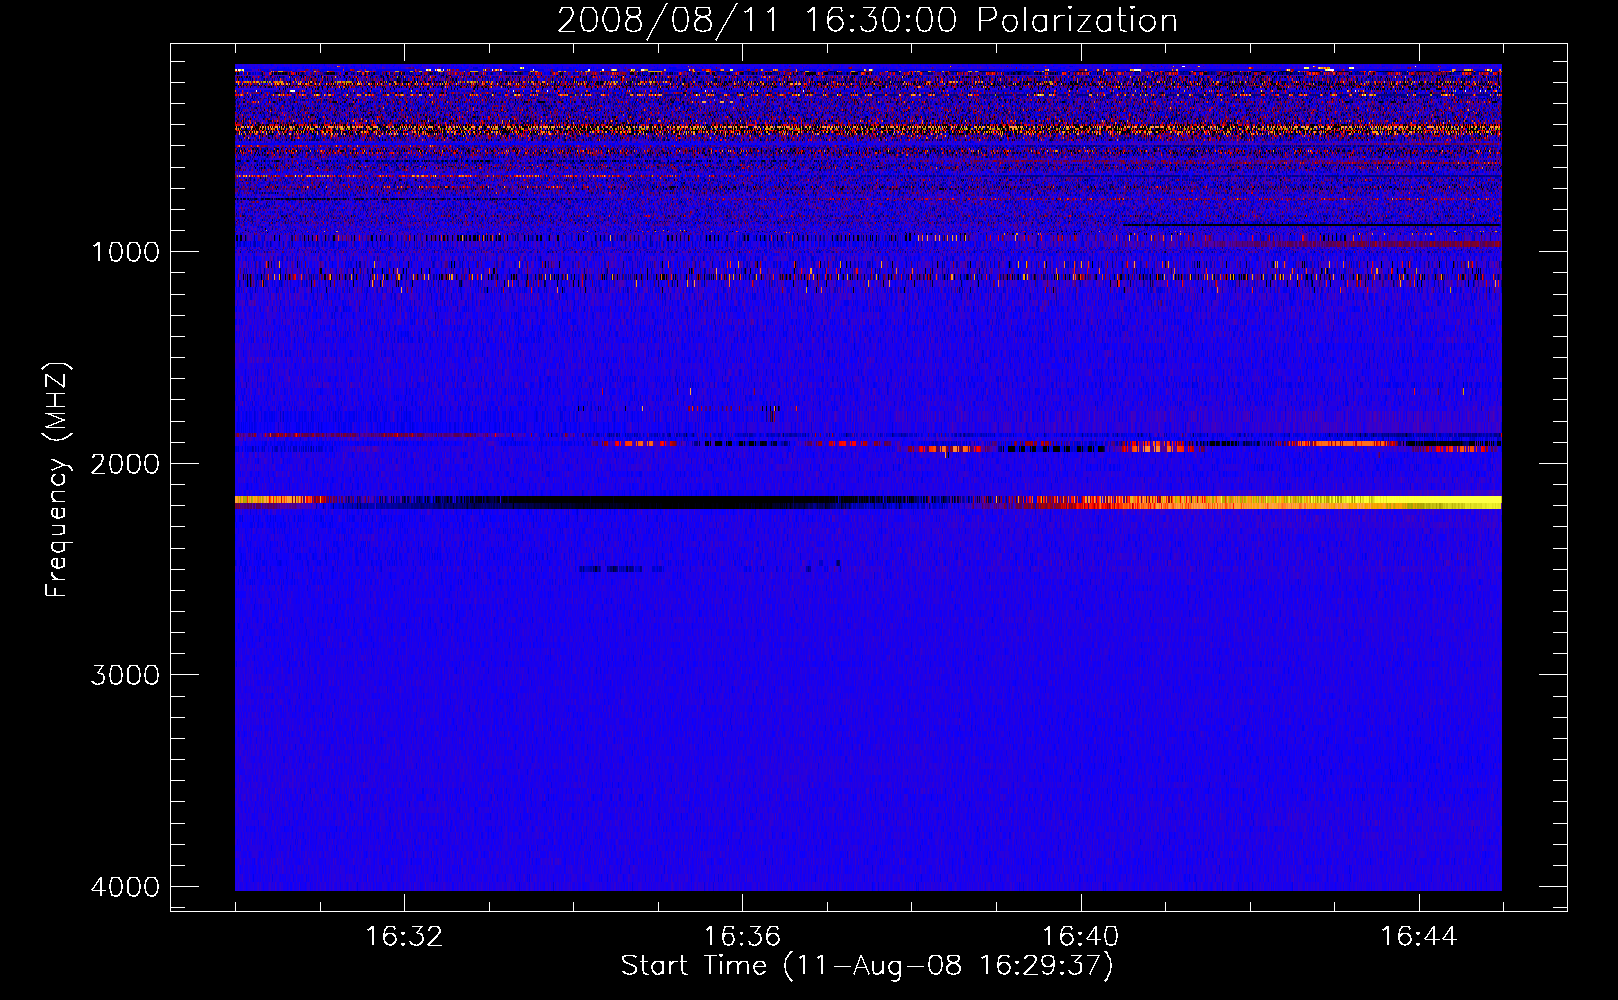Click the 16:36 time tick label
This screenshot has height=1000, width=1618.
click(742, 937)
